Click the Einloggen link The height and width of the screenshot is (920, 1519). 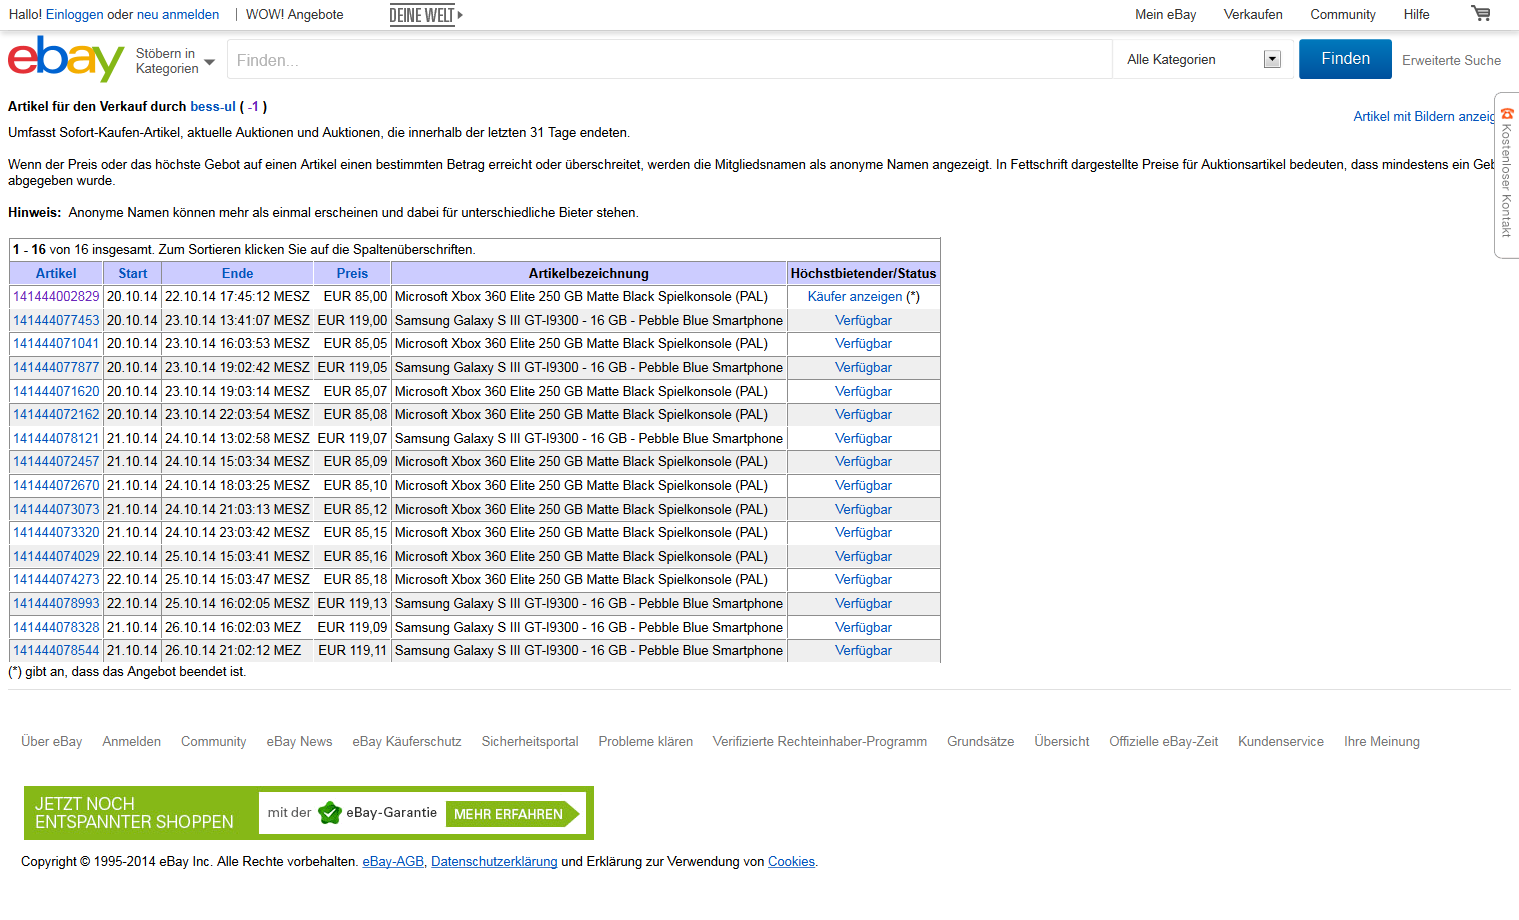point(74,14)
